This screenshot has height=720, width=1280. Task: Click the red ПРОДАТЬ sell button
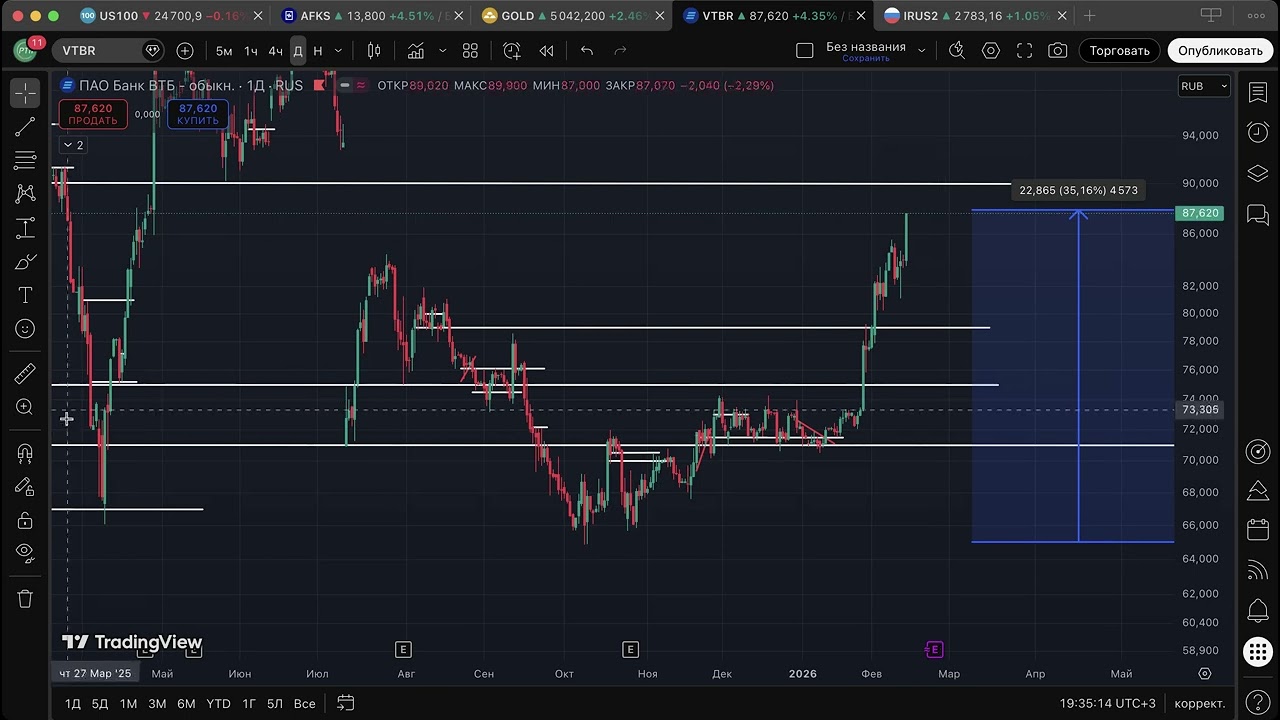[93, 115]
